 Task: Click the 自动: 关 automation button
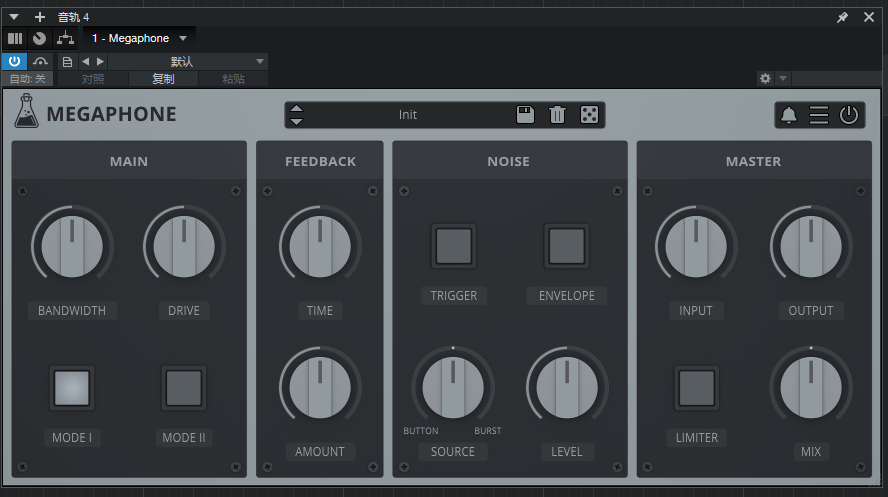click(x=27, y=79)
